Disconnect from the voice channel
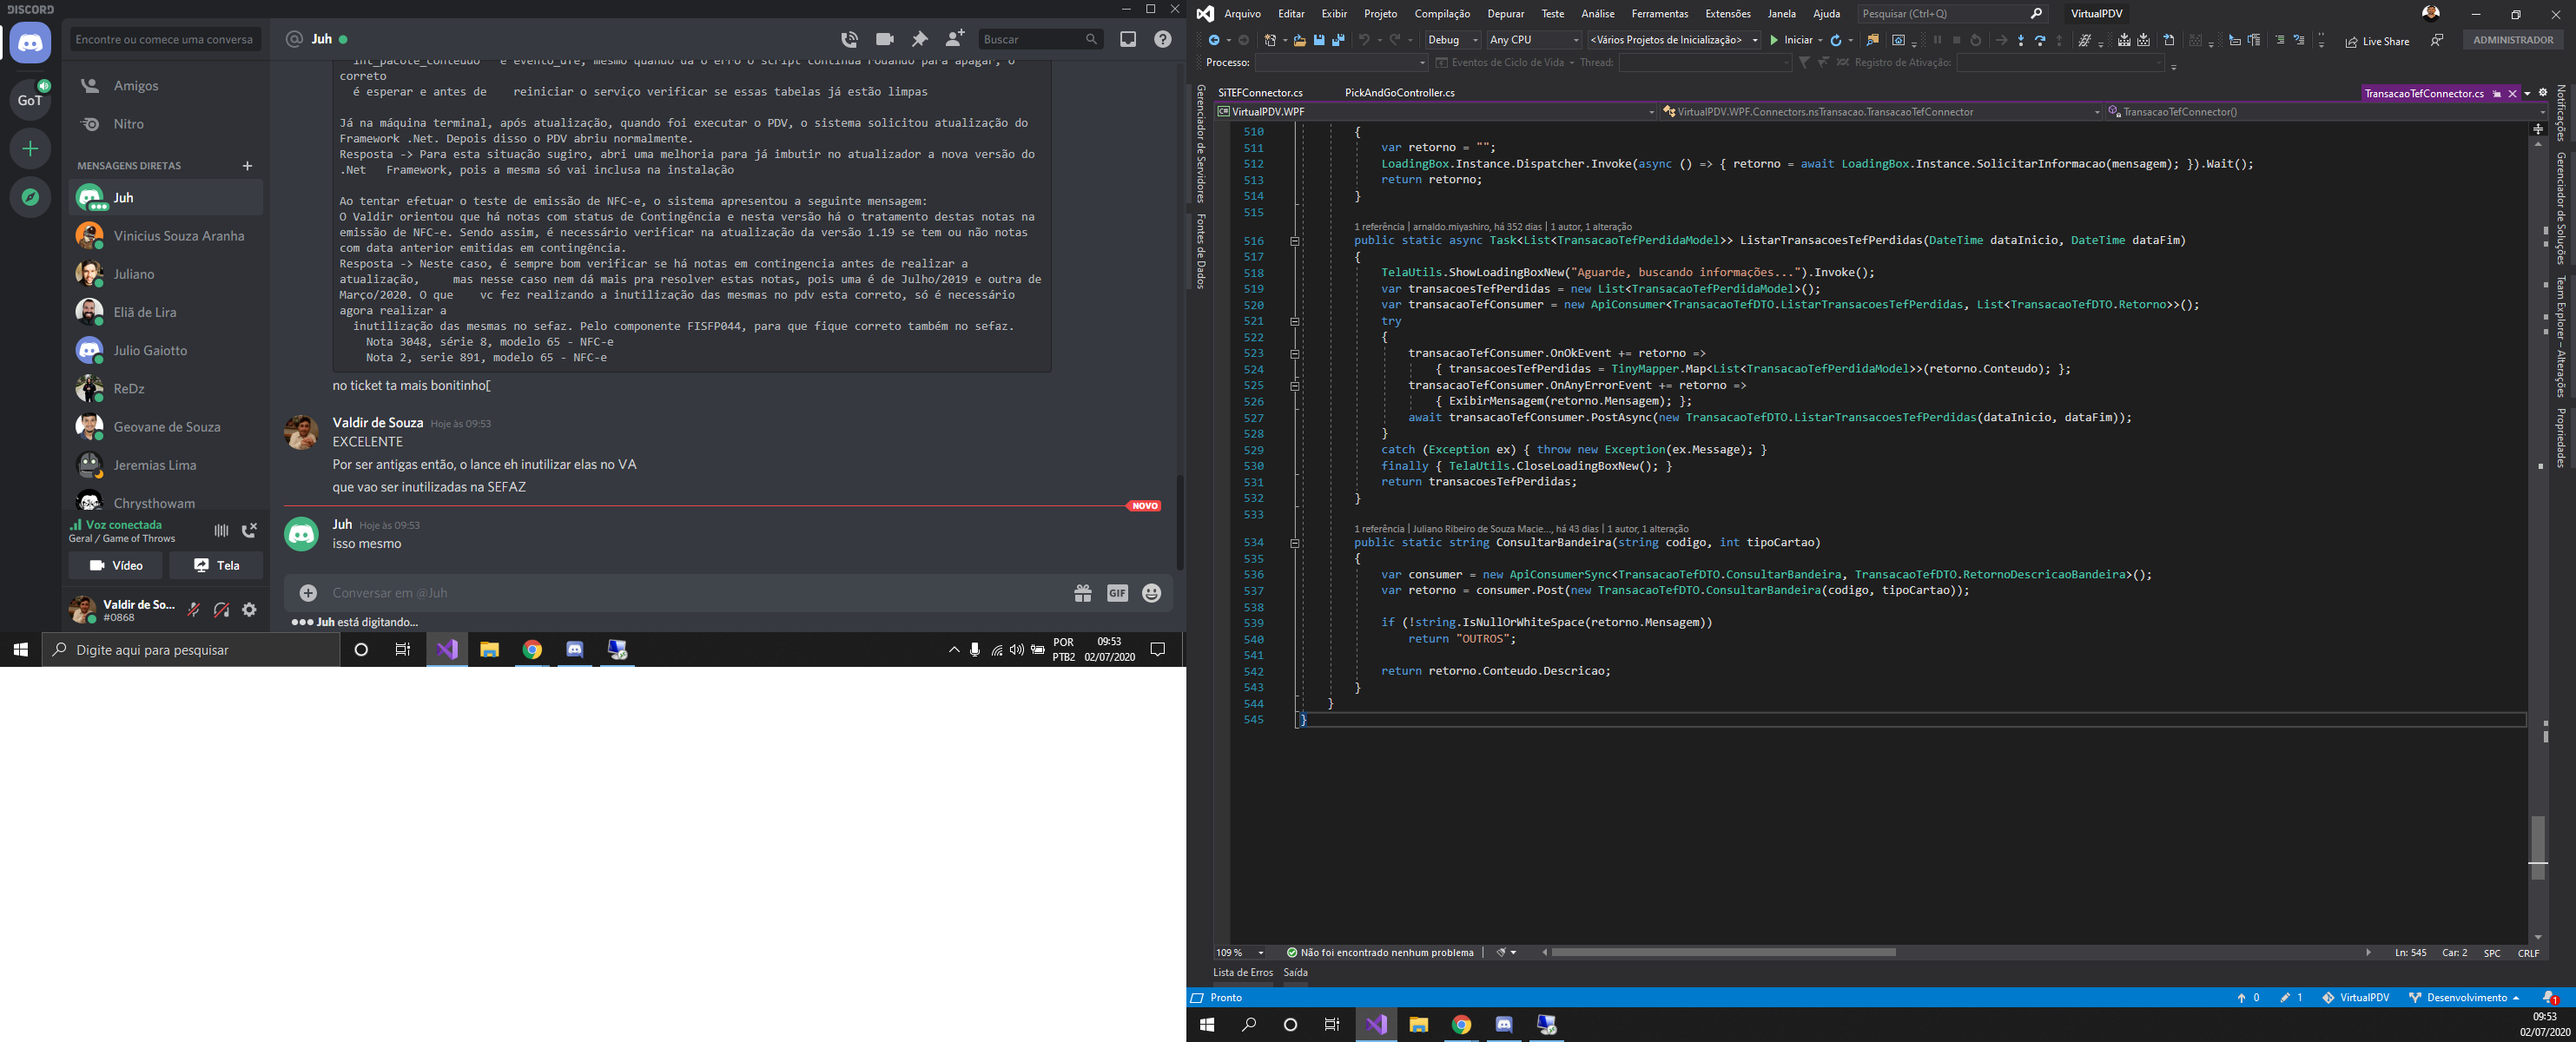The width and height of the screenshot is (2576, 1042). click(249, 530)
